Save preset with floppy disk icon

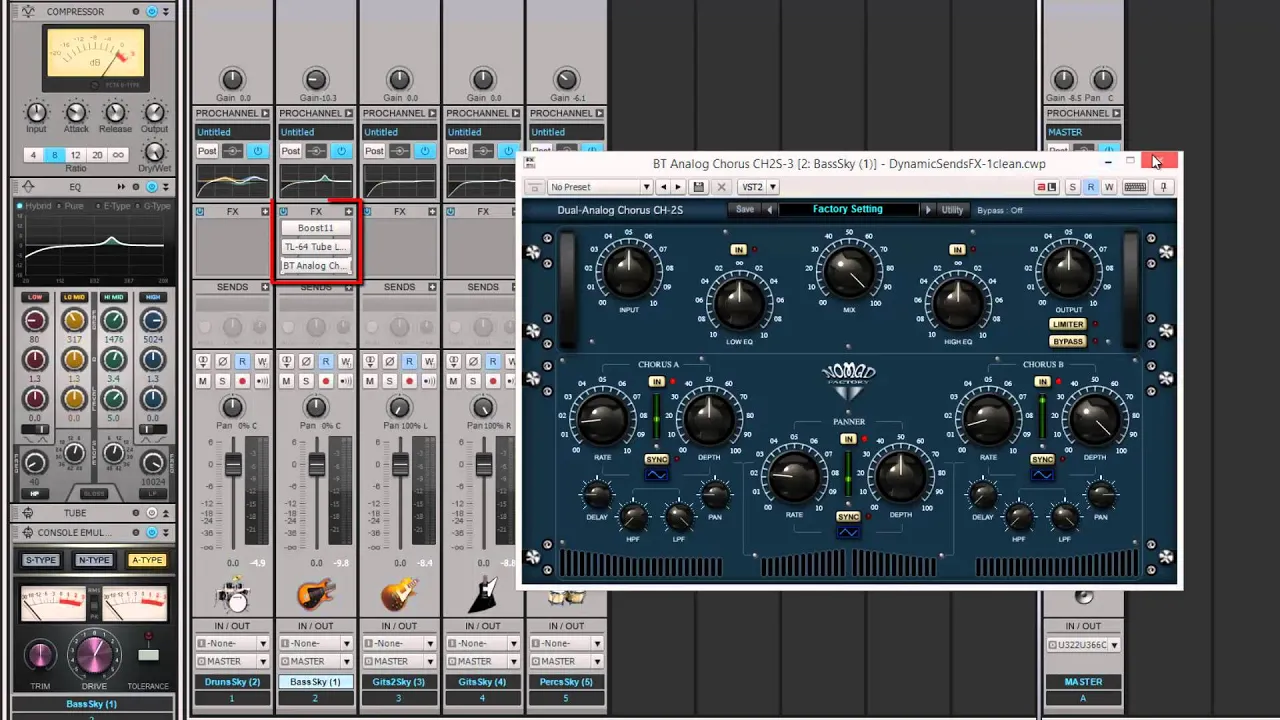pos(699,187)
